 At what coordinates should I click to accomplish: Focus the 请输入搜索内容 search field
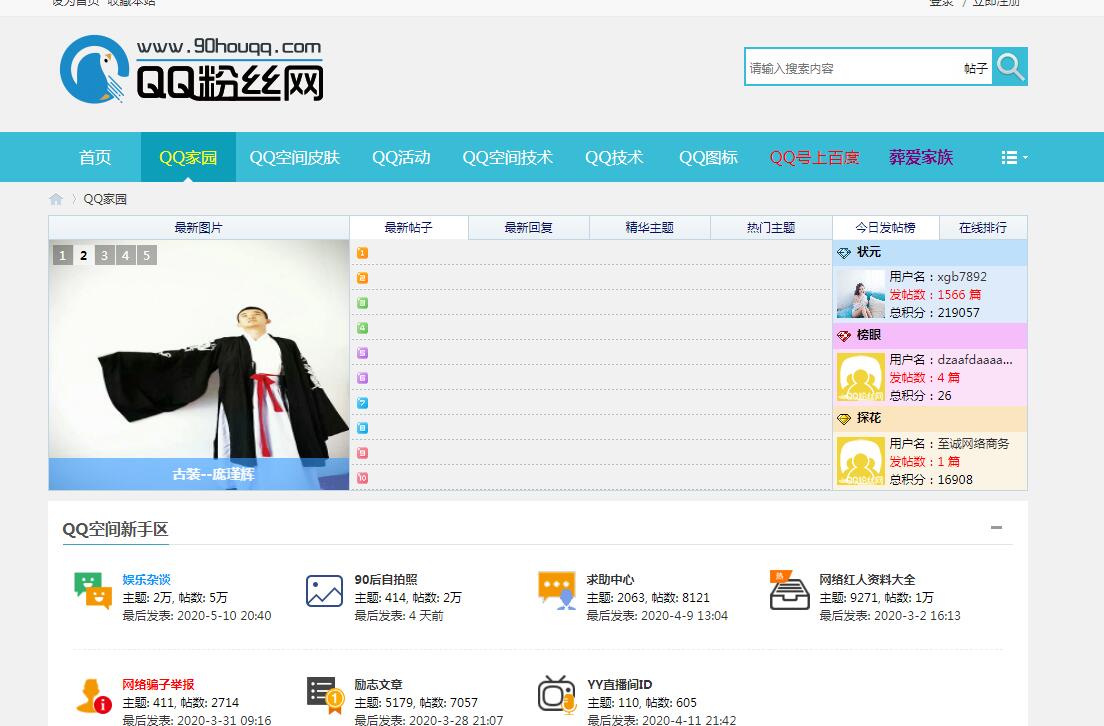[x=853, y=68]
